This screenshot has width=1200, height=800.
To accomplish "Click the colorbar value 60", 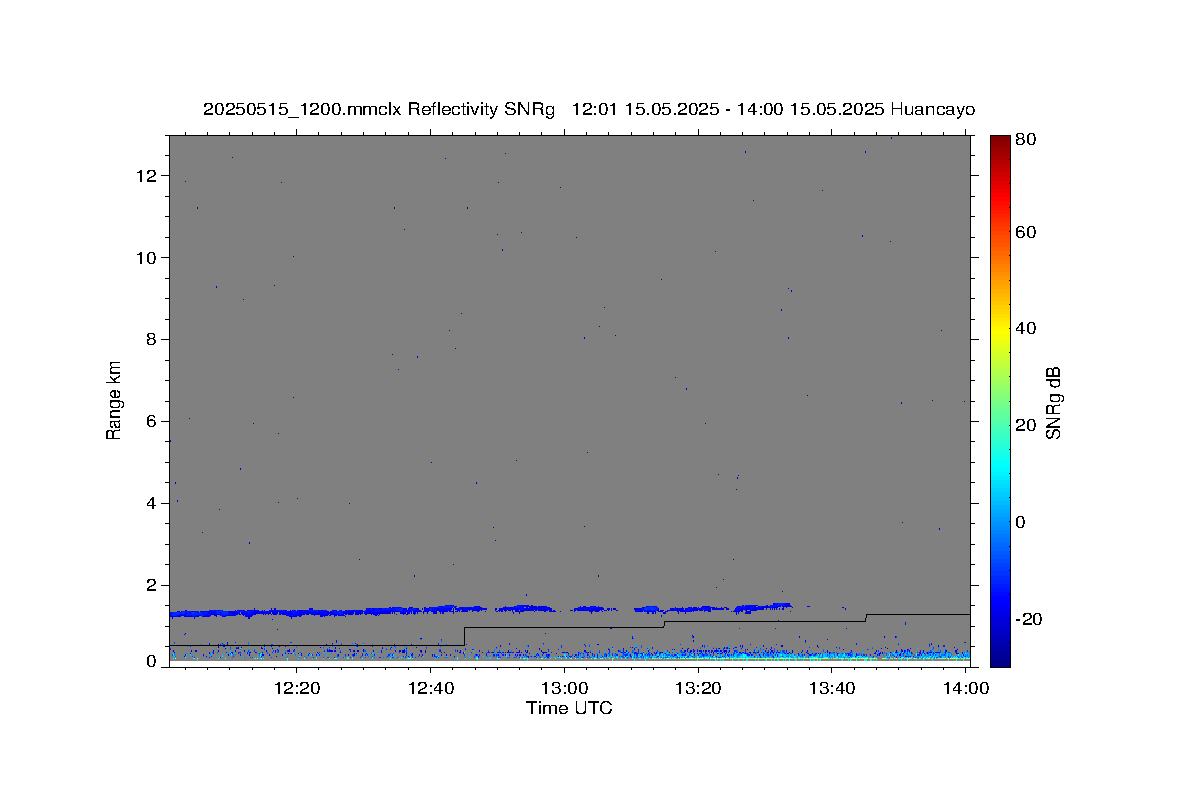I will click(x=1025, y=232).
